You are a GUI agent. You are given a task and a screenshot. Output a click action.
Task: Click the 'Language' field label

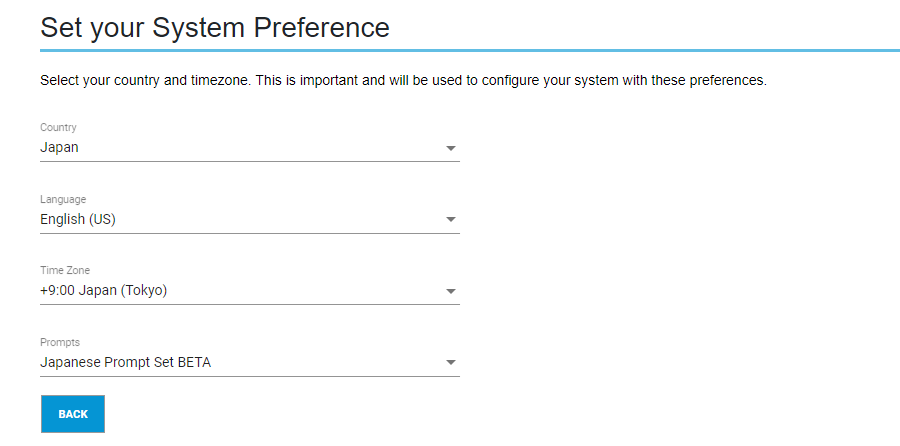(x=63, y=200)
